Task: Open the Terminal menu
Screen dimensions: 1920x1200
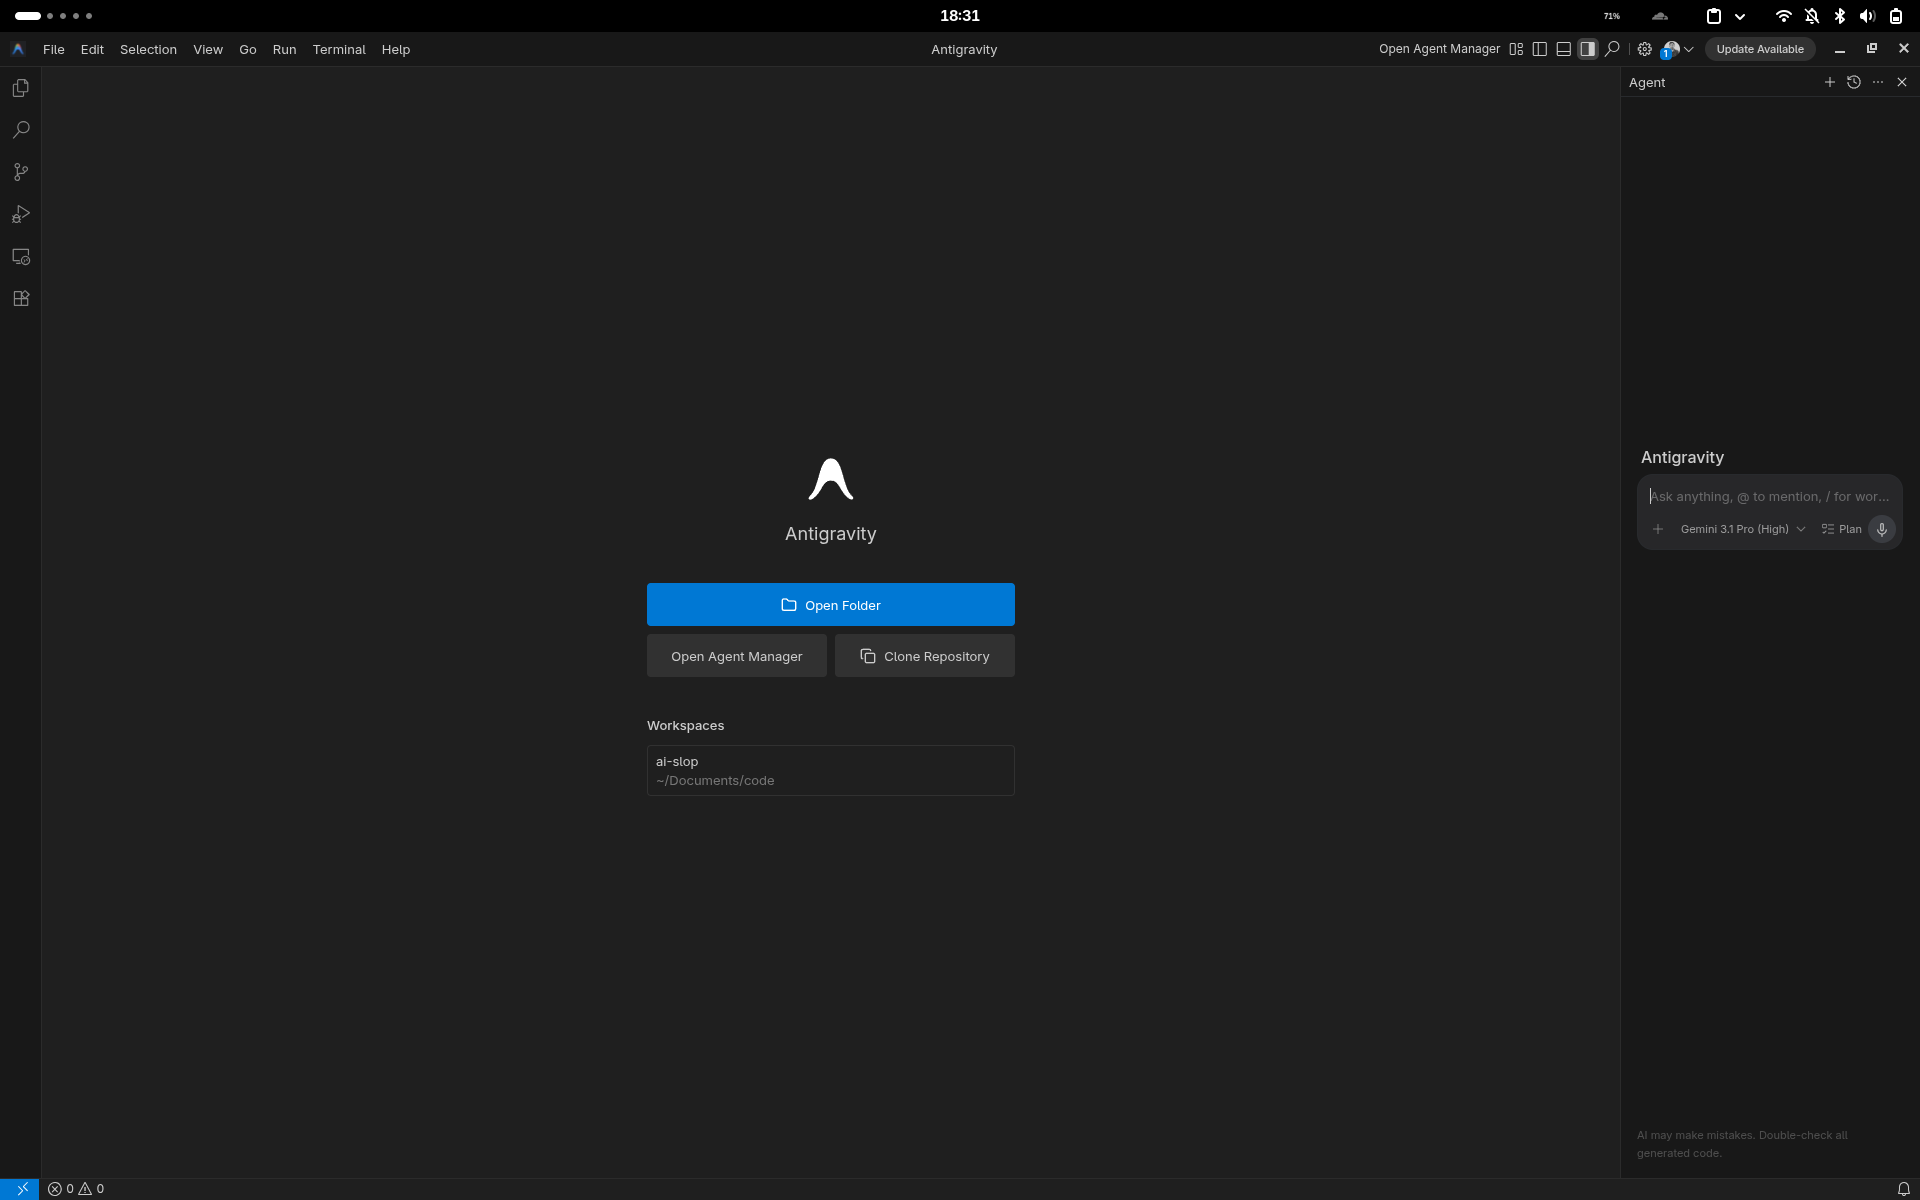Action: [339, 49]
